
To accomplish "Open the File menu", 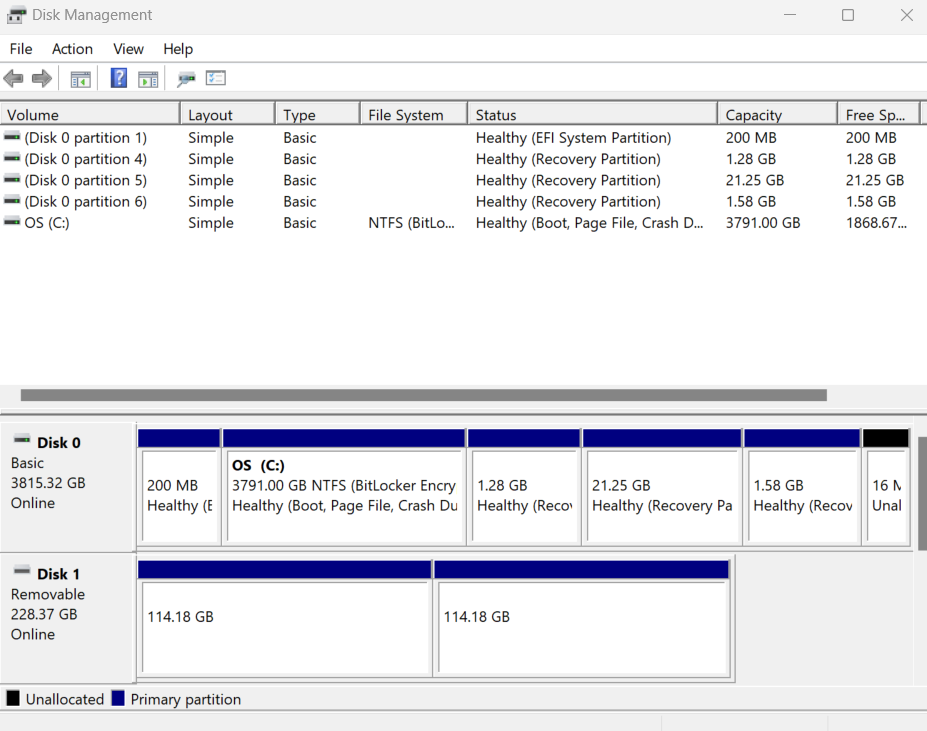I will [x=20, y=48].
